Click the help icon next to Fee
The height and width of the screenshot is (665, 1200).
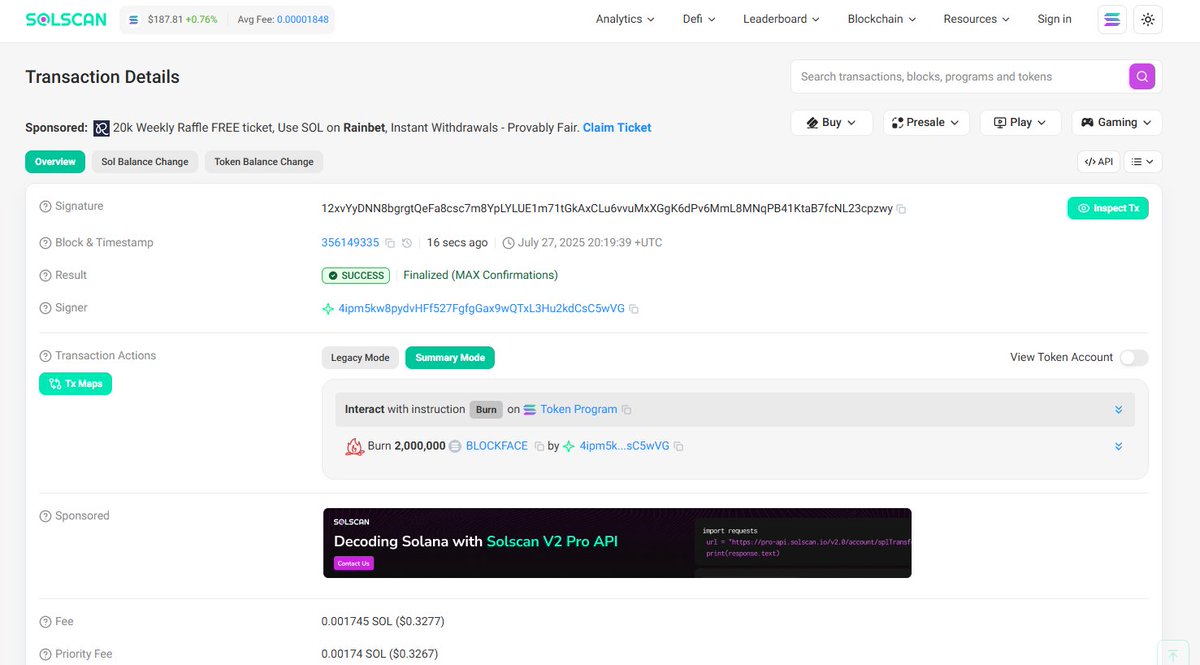[45, 622]
